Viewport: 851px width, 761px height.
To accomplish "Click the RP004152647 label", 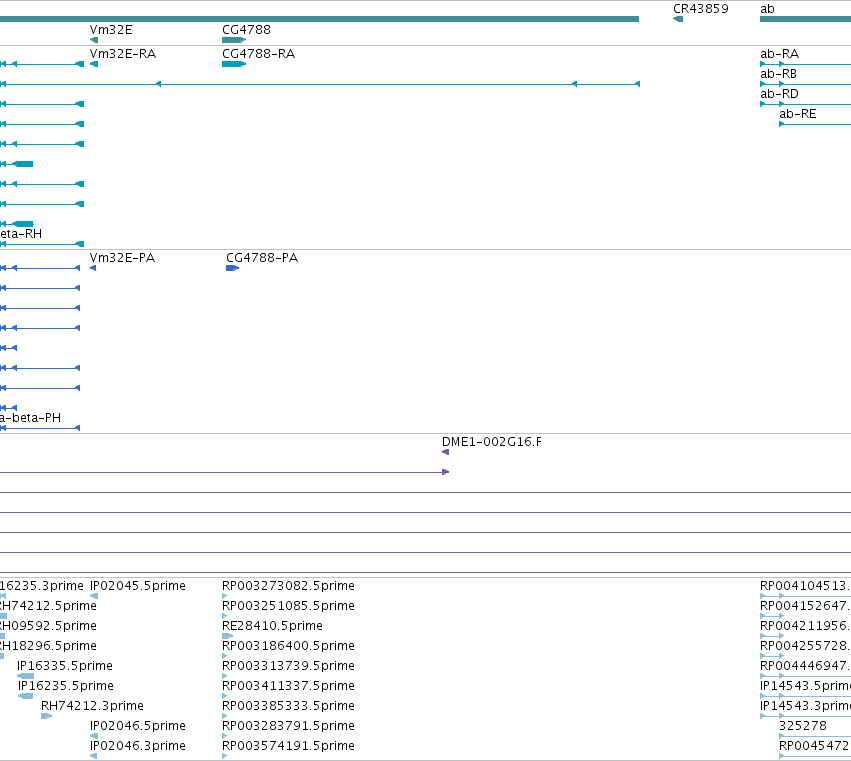I will (x=805, y=606).
